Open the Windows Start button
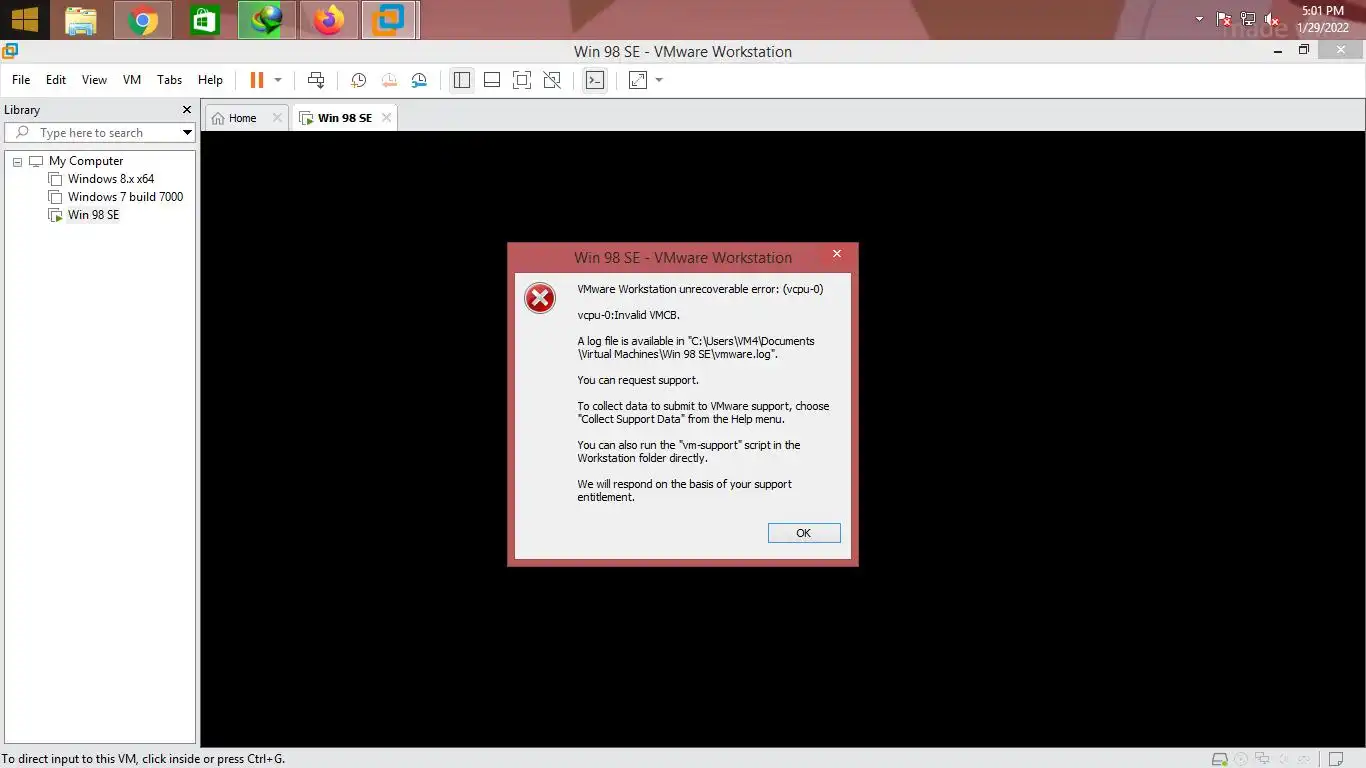The width and height of the screenshot is (1366, 768). pyautogui.click(x=24, y=20)
